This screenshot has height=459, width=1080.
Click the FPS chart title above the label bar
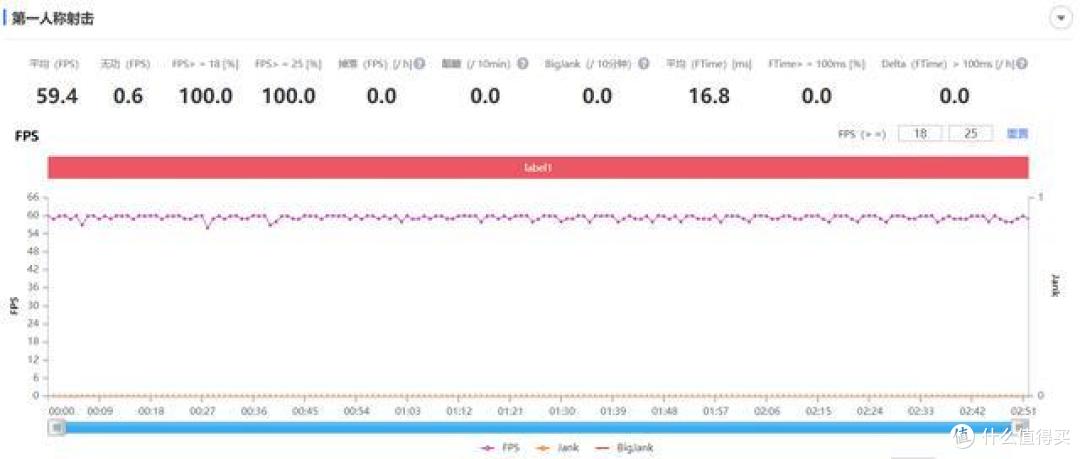click(x=27, y=136)
